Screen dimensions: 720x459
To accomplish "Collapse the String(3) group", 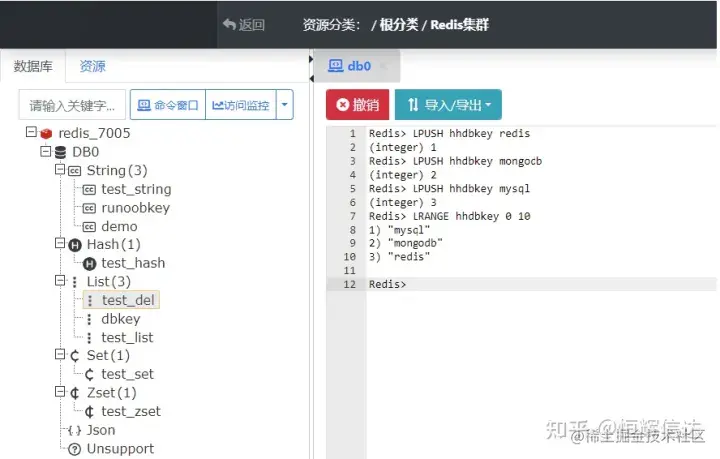I will tap(60, 170).
